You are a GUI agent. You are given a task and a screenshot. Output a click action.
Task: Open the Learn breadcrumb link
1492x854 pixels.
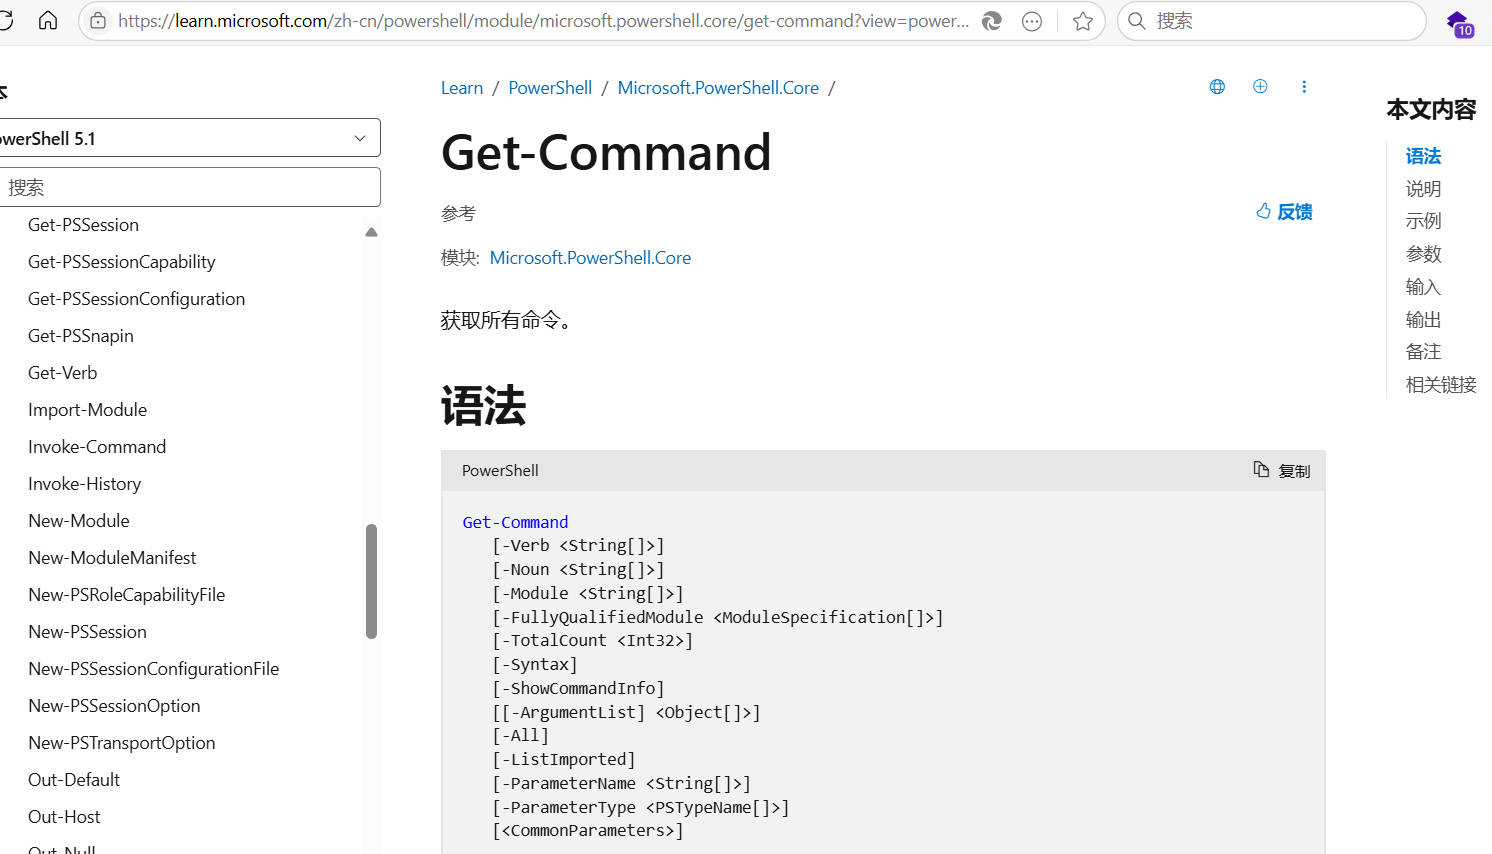point(462,88)
